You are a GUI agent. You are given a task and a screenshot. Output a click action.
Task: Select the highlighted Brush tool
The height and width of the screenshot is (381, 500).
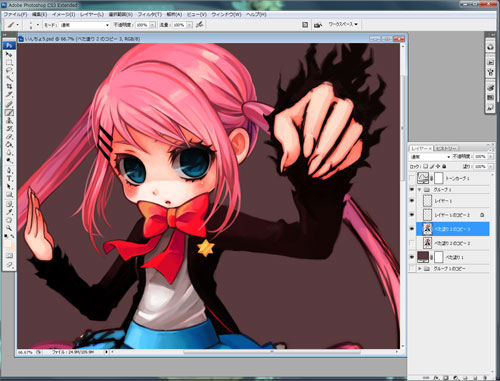[x=9, y=113]
